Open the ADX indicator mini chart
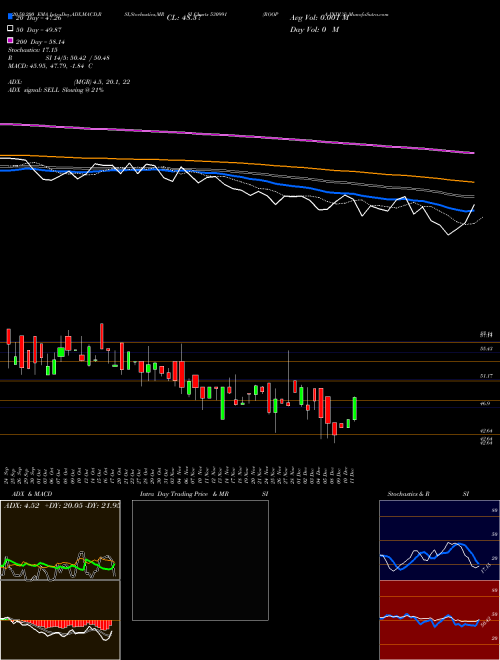 tap(60, 540)
